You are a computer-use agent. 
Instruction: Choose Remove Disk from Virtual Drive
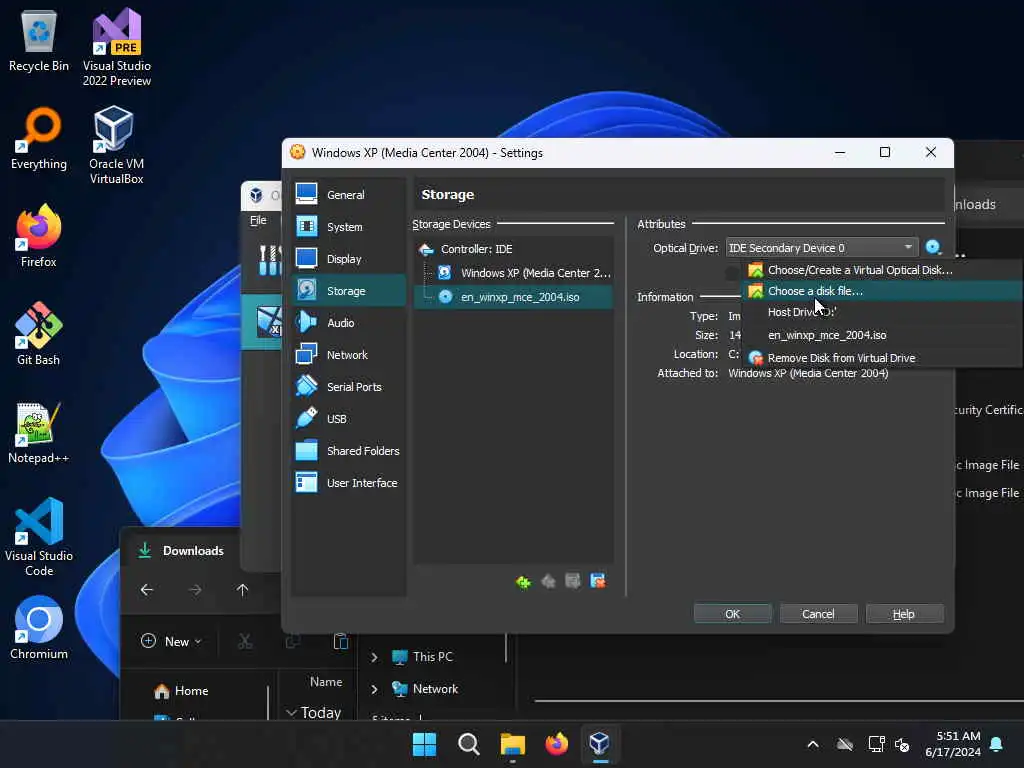(x=884, y=358)
